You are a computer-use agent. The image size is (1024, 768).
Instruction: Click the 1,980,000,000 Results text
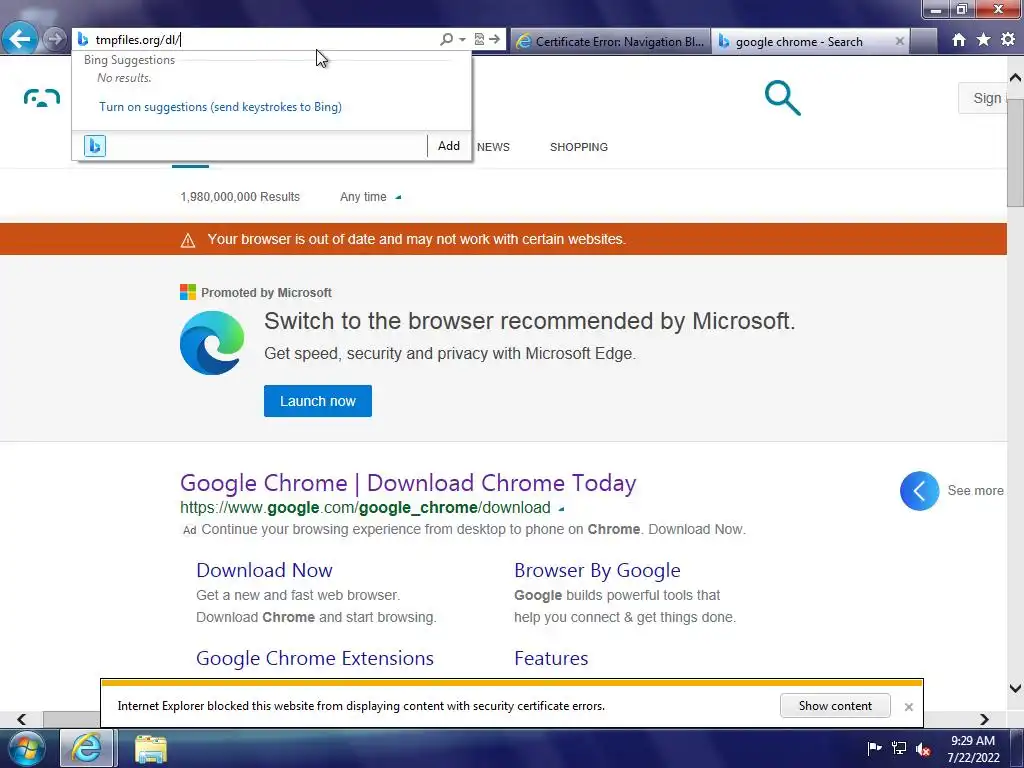tap(240, 197)
